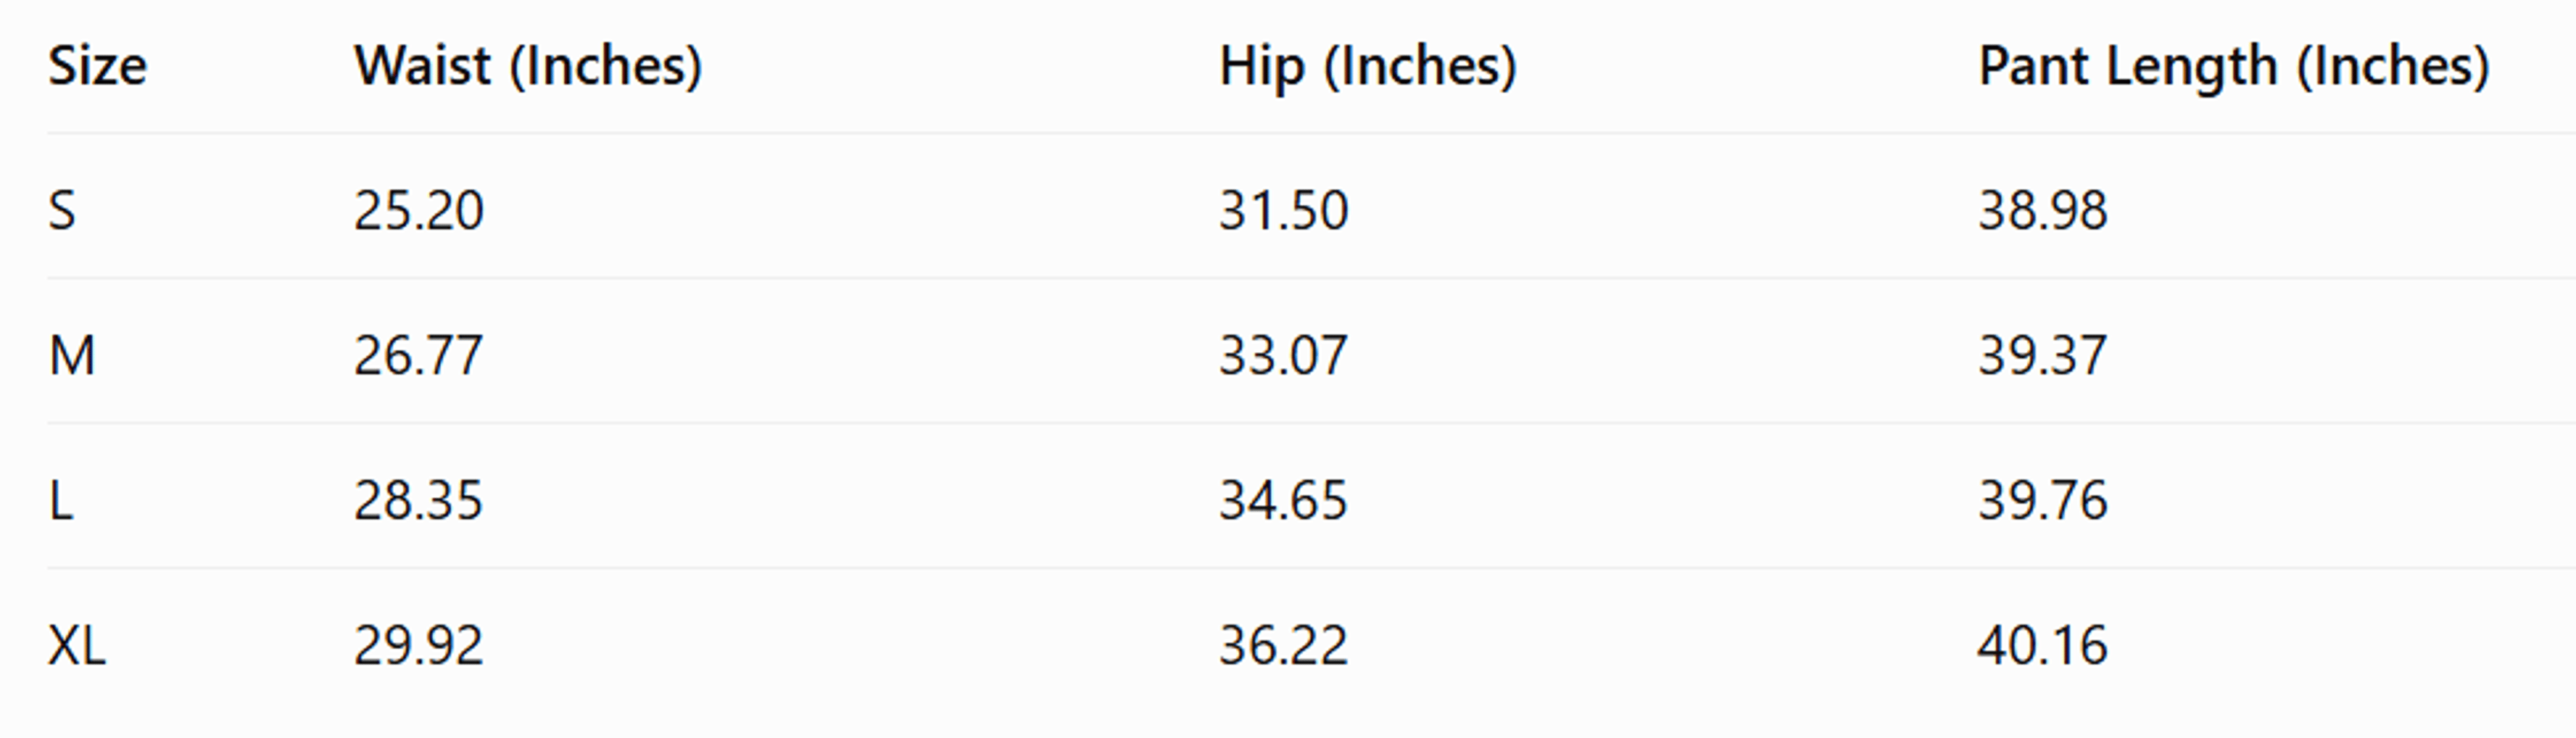Click pant length value 39.76

pos(2043,500)
